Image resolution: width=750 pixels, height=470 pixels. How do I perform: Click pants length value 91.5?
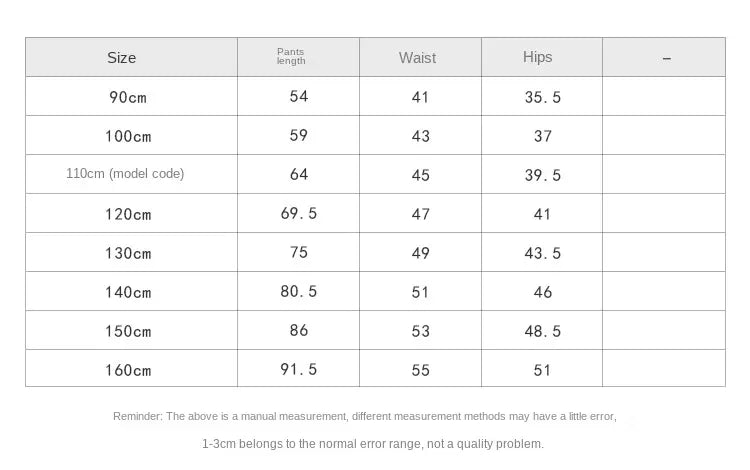pyautogui.click(x=299, y=369)
